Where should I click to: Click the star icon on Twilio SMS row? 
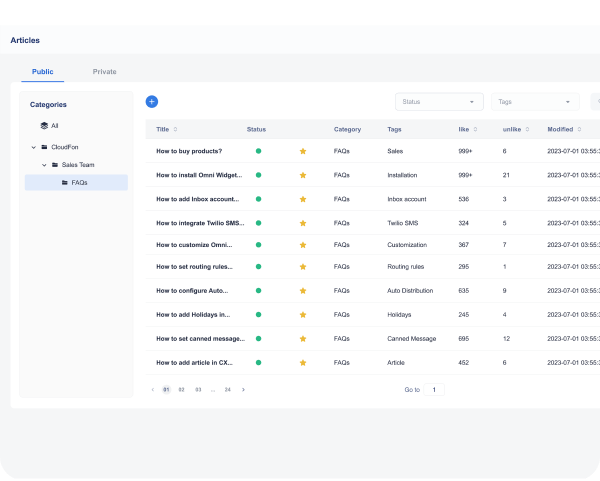coord(303,222)
